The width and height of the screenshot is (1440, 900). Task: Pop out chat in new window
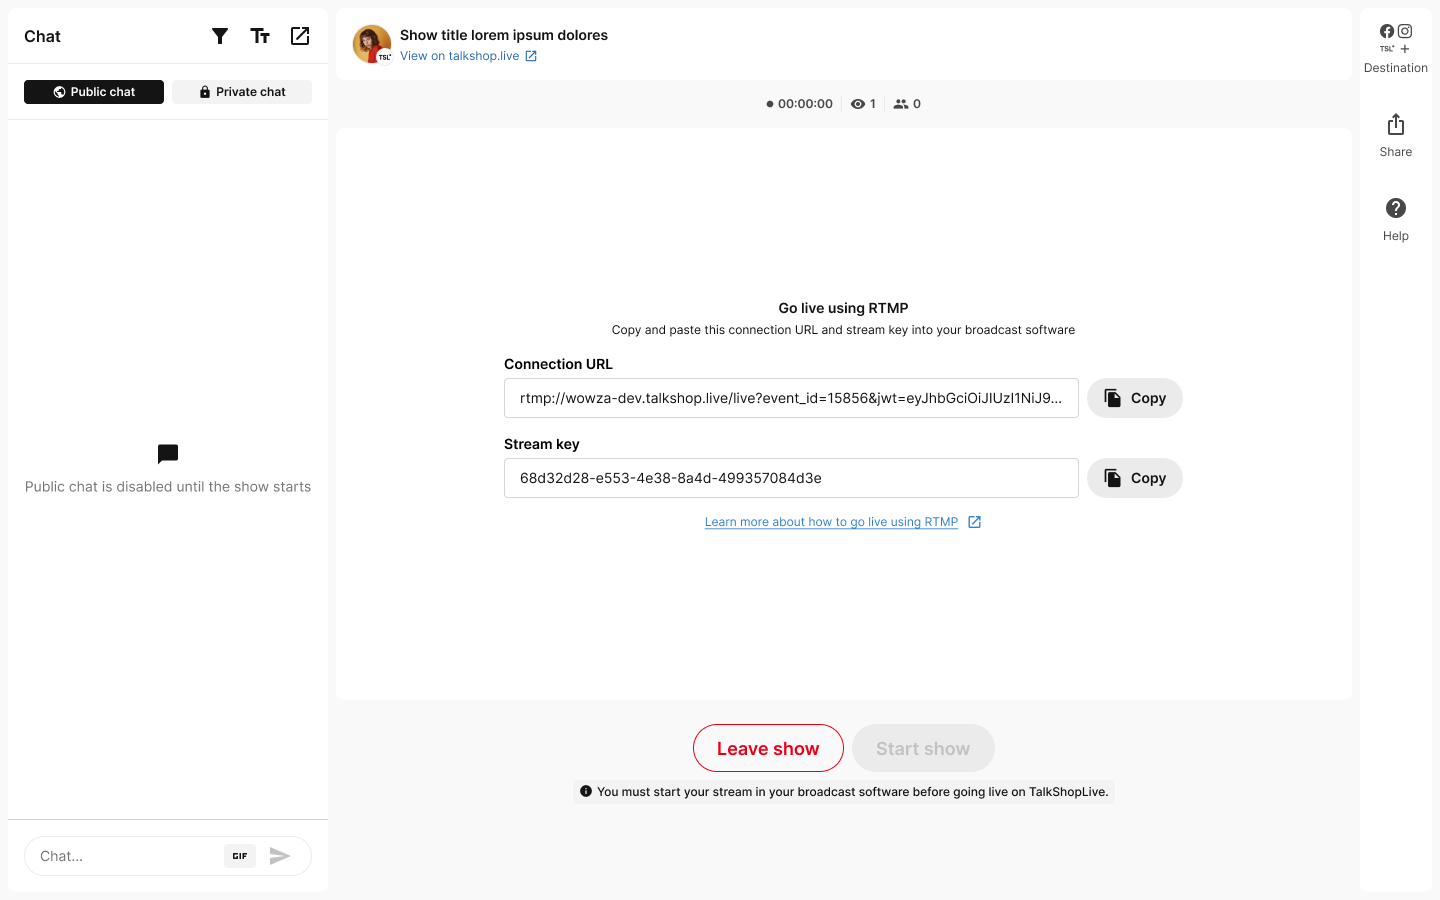pos(300,36)
